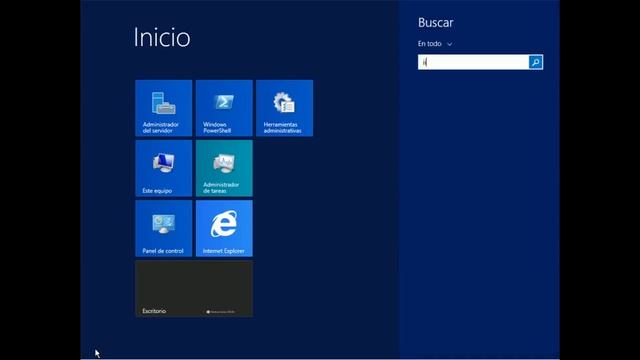
Task: Open the Escritorio desktop tile
Action: [x=194, y=289]
